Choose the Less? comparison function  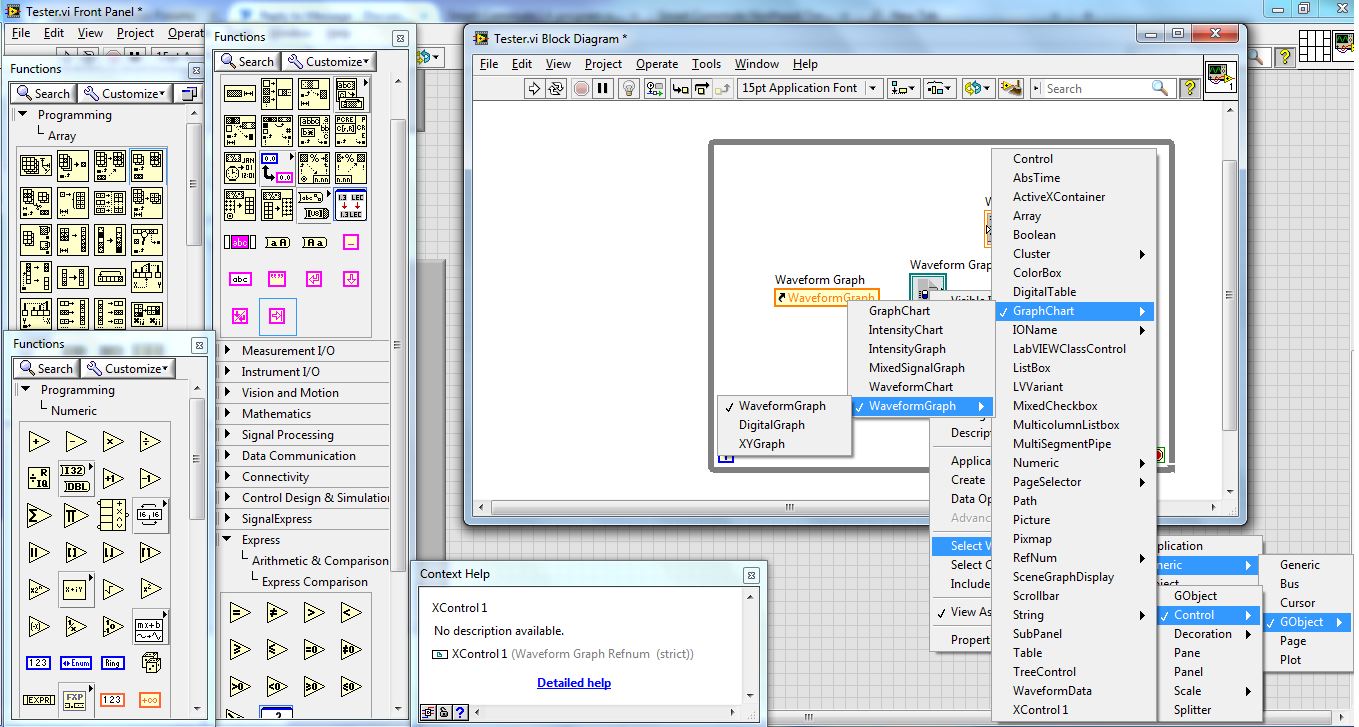[x=351, y=612]
